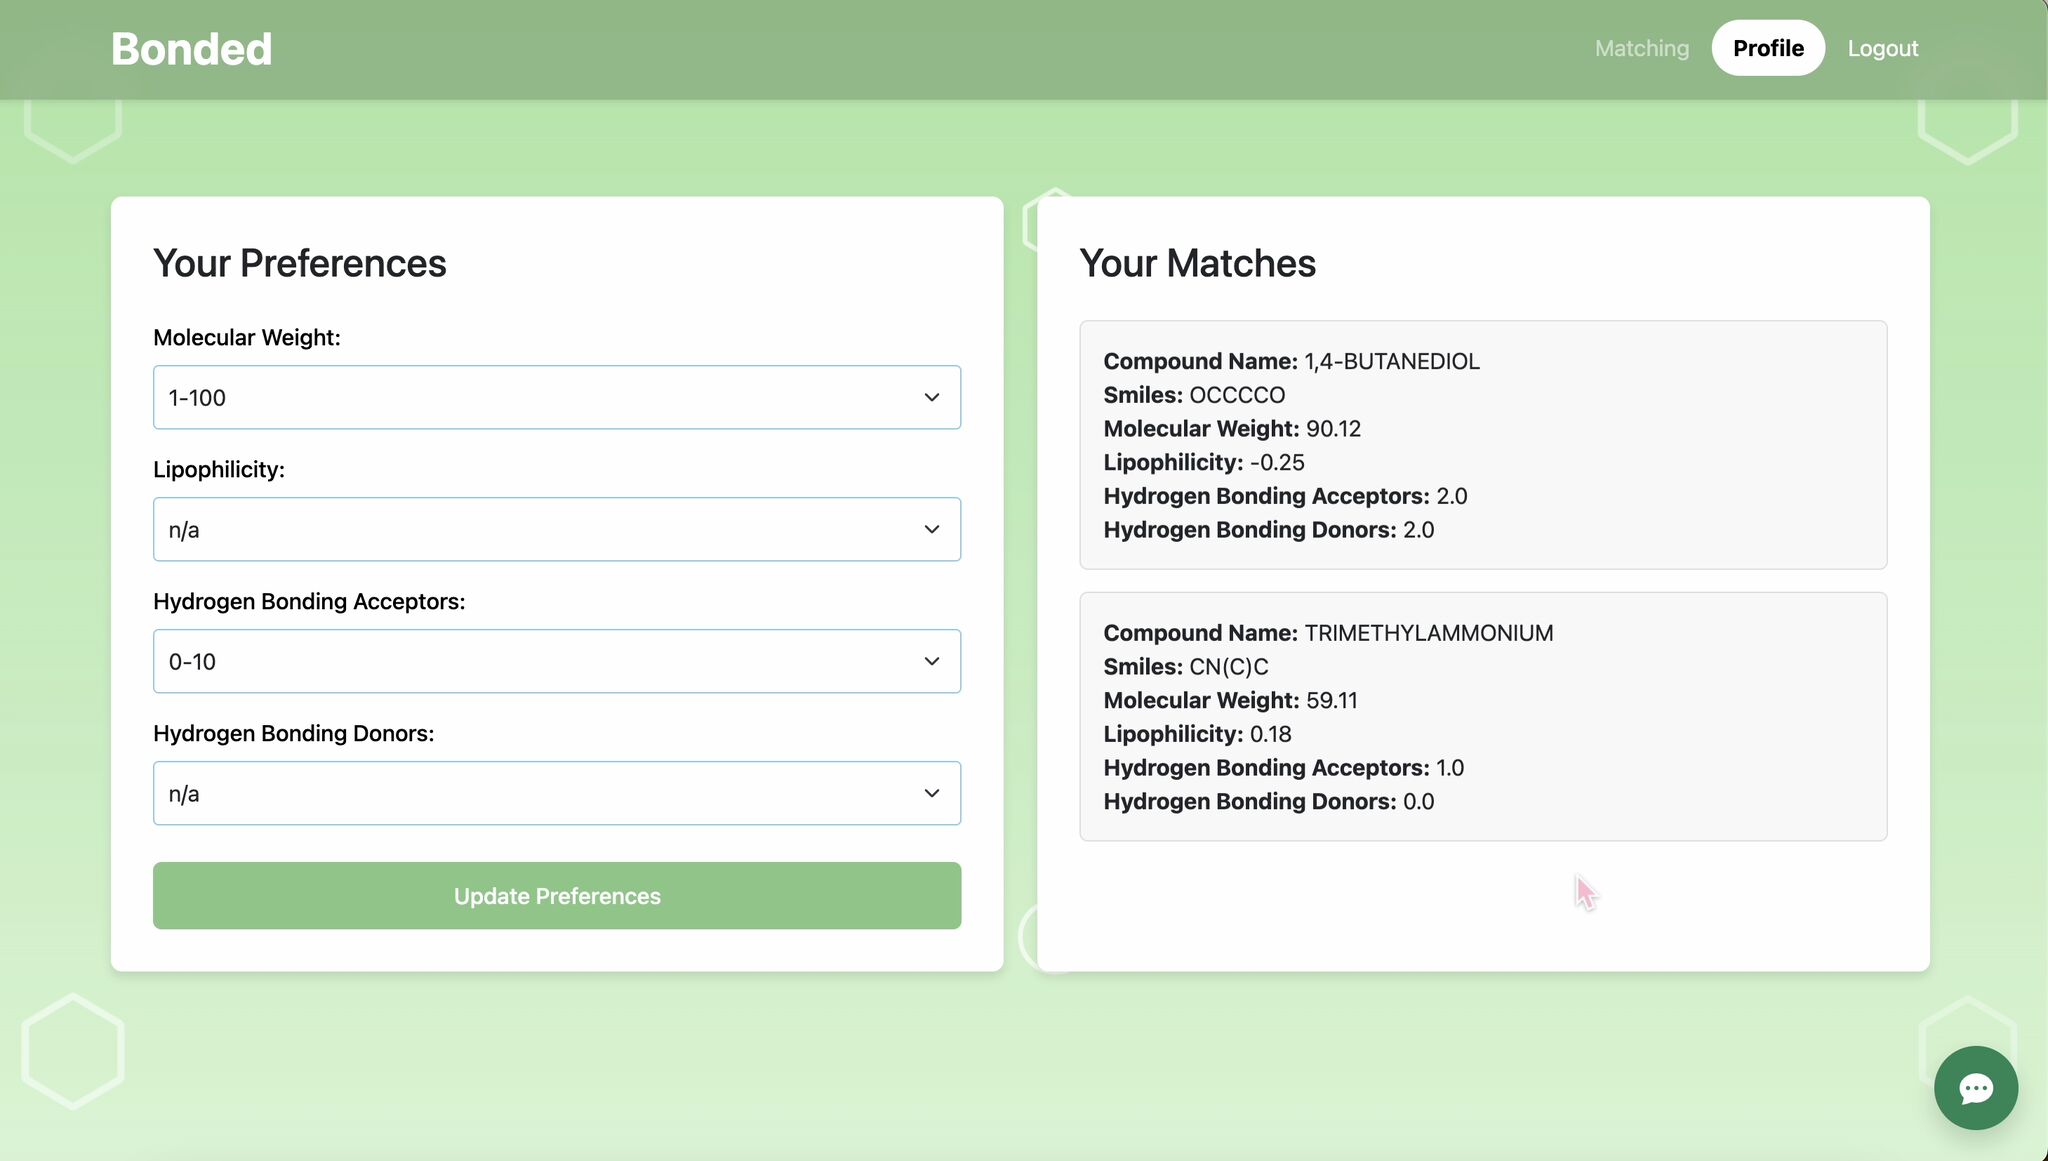
Task: Open the chat bubble widget
Action: click(x=1975, y=1088)
